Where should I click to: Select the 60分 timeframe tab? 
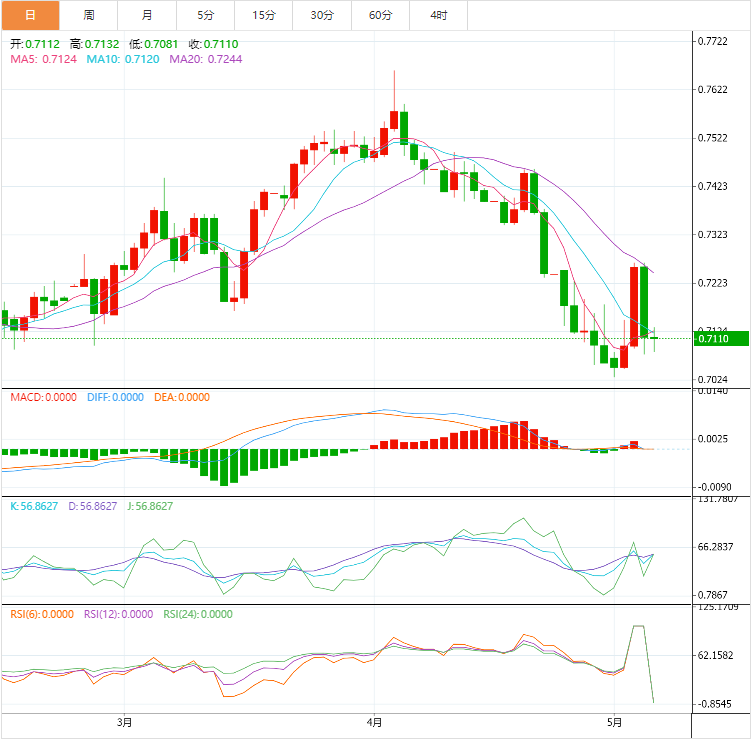pyautogui.click(x=381, y=15)
